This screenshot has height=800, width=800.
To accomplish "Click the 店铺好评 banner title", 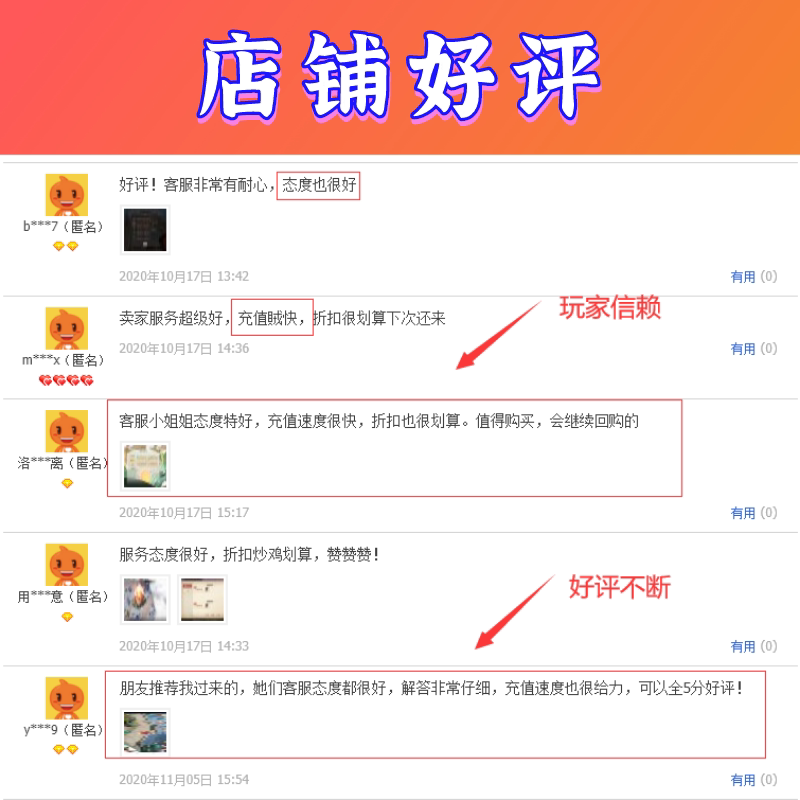I will (x=399, y=77).
